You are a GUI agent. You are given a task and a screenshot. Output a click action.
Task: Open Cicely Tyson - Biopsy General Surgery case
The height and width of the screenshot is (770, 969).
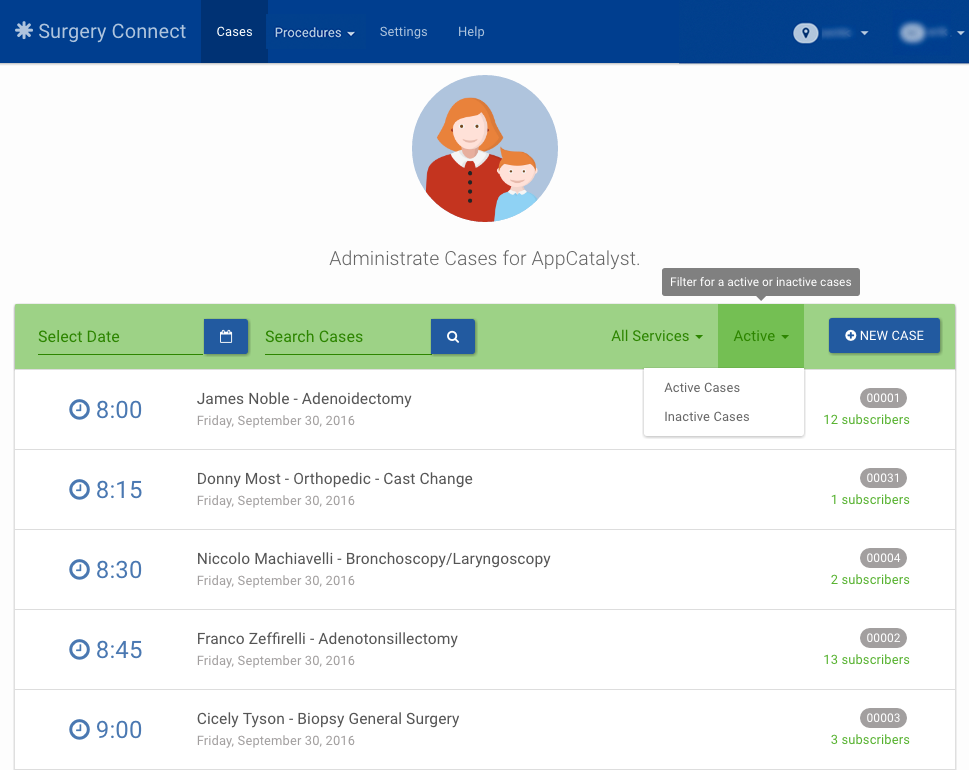pos(328,719)
